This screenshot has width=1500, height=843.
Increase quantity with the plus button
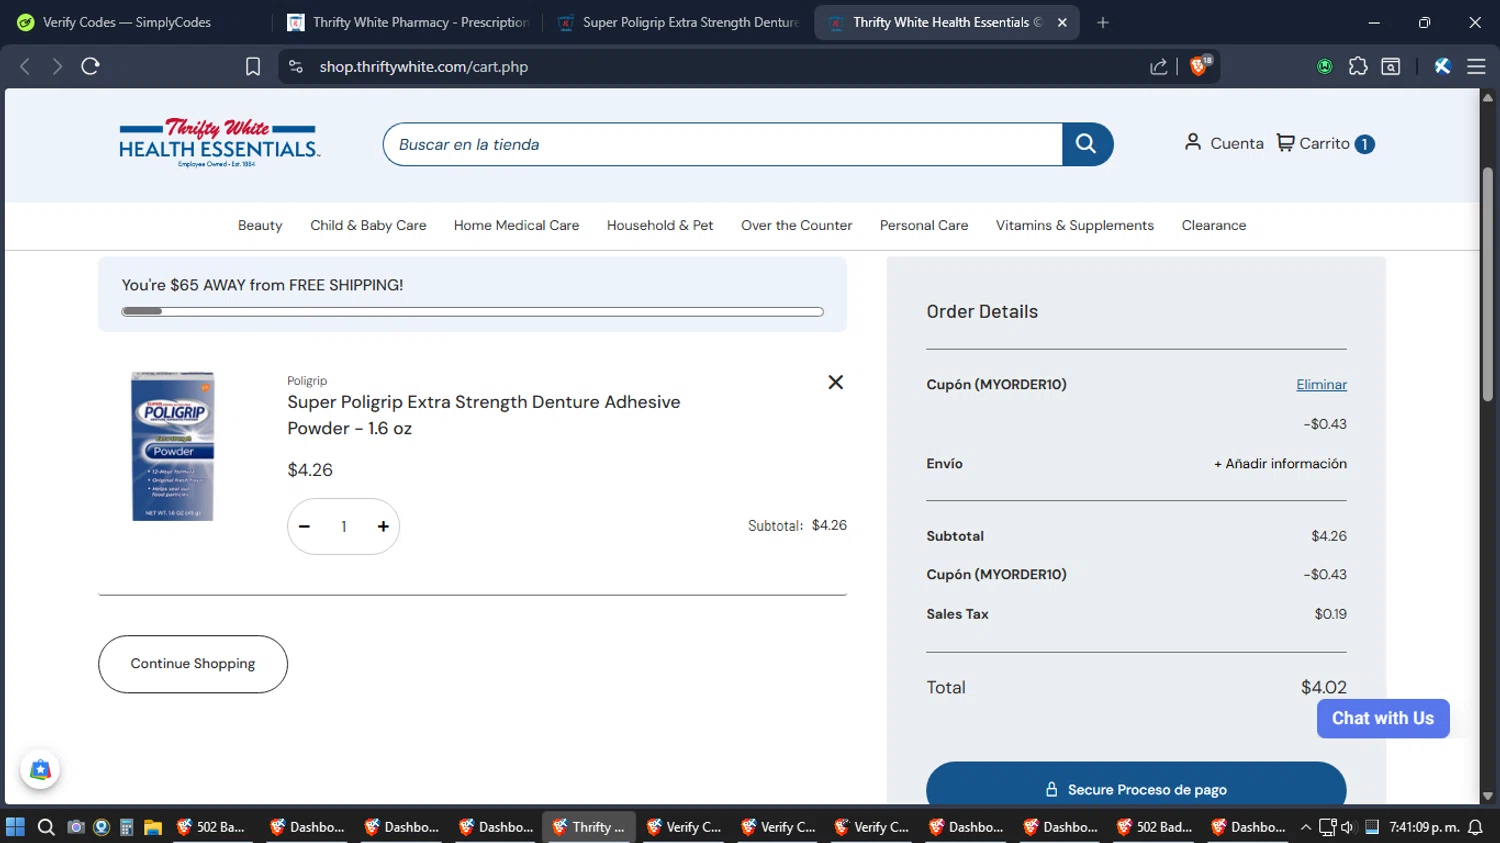[x=383, y=526]
